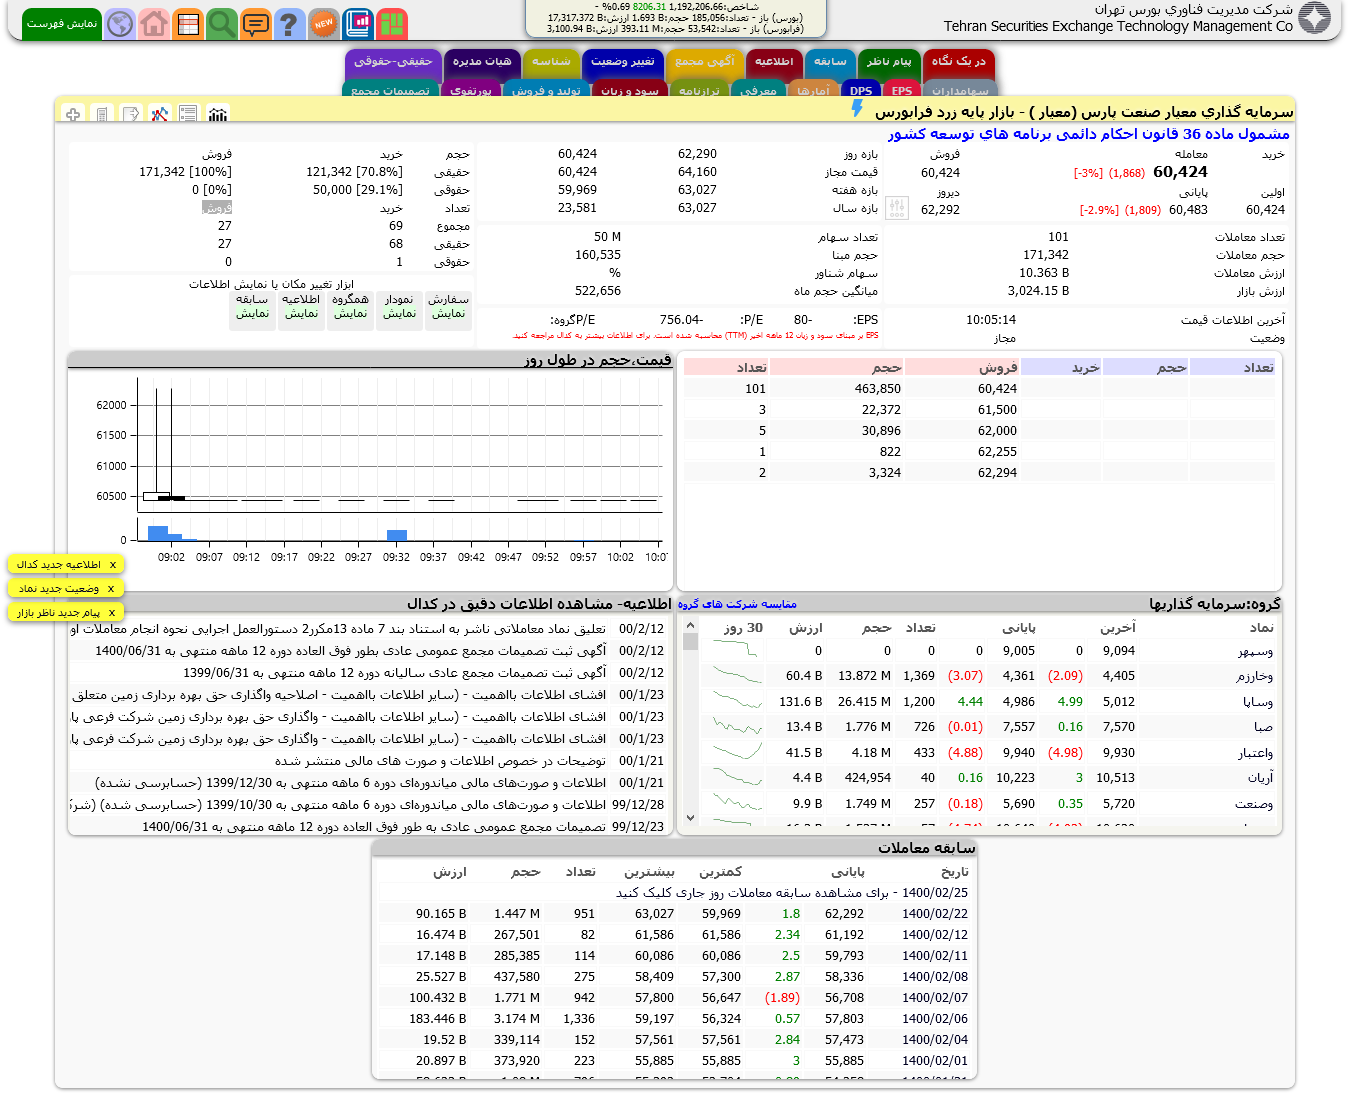Toggle نمایش under سفارش
This screenshot has height=1096, width=1349.
point(449,313)
